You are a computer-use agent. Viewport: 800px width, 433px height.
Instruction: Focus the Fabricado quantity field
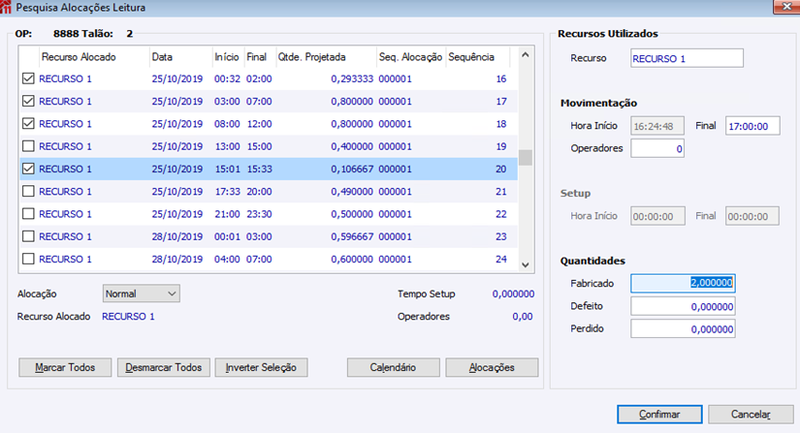tap(683, 283)
